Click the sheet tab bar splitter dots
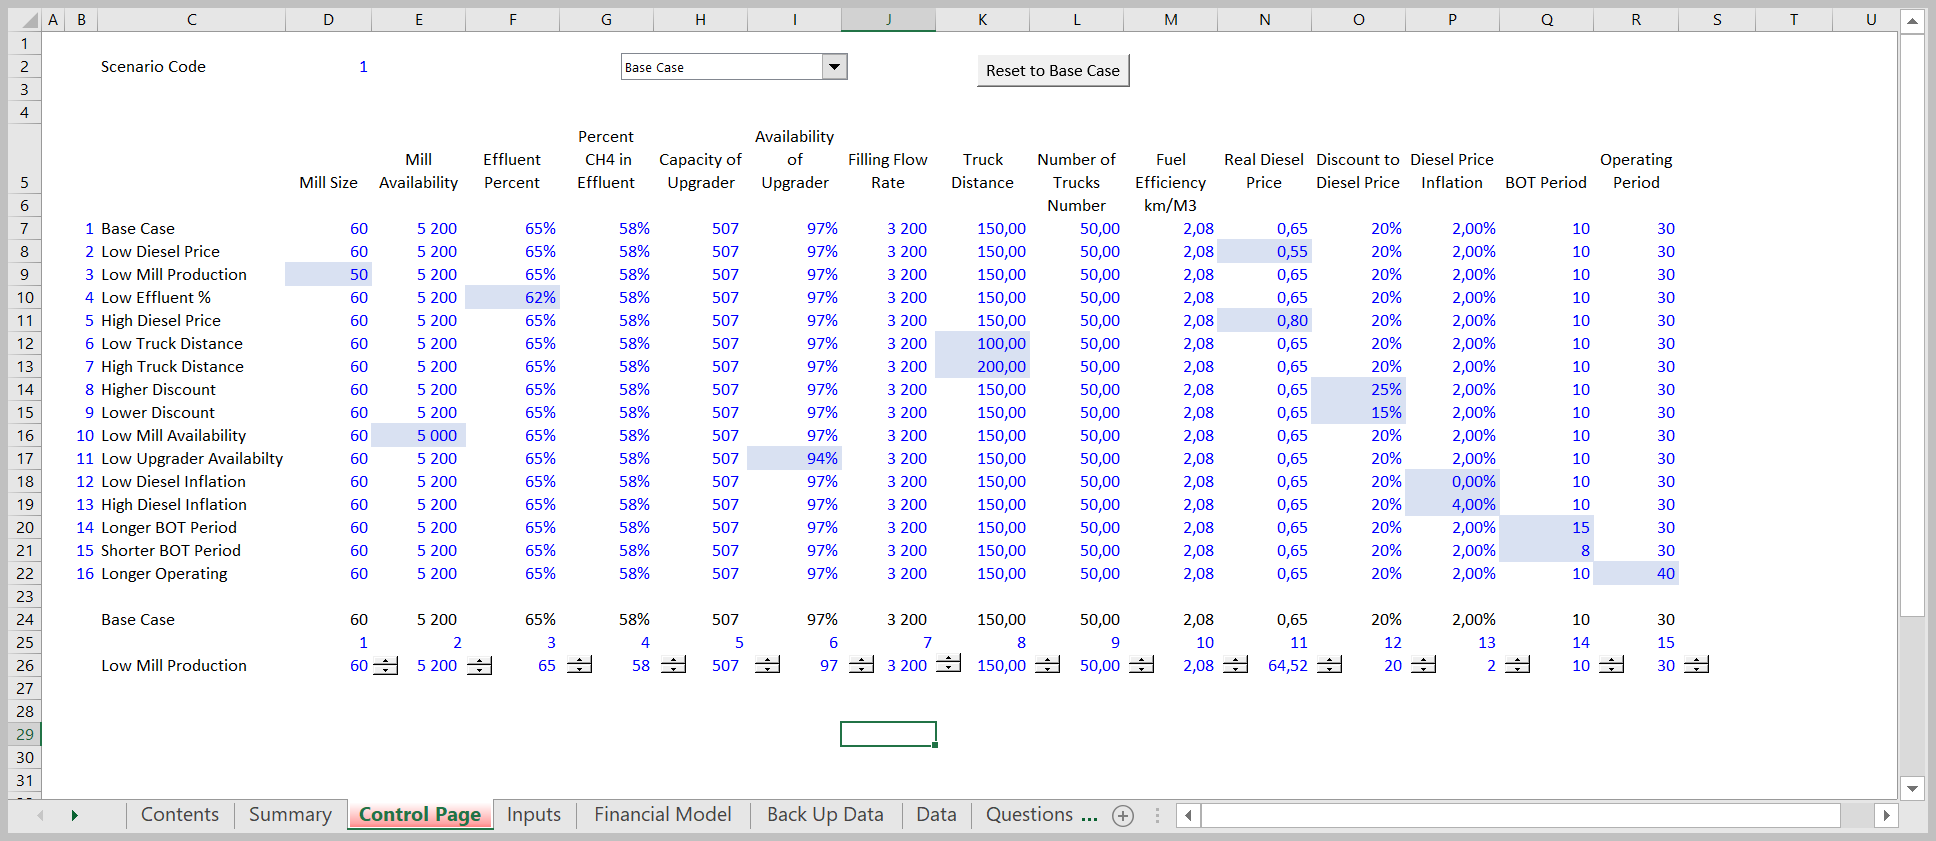The width and height of the screenshot is (1936, 841). (1157, 816)
